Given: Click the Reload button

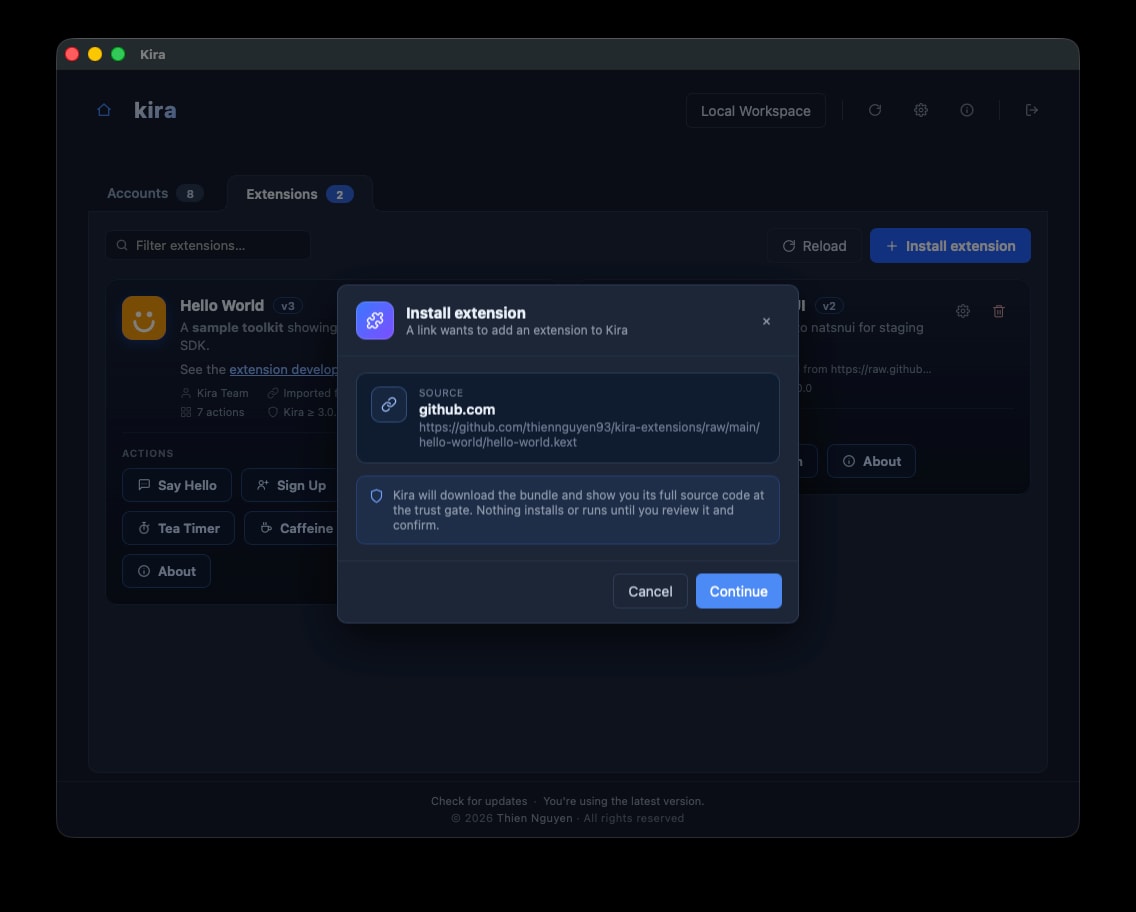Looking at the screenshot, I should point(814,246).
